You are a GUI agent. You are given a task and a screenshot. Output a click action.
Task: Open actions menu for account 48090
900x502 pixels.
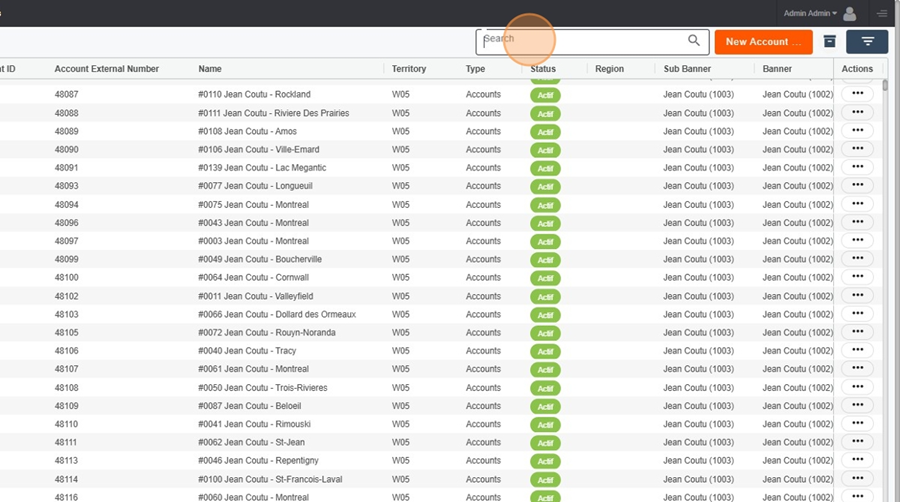click(858, 149)
